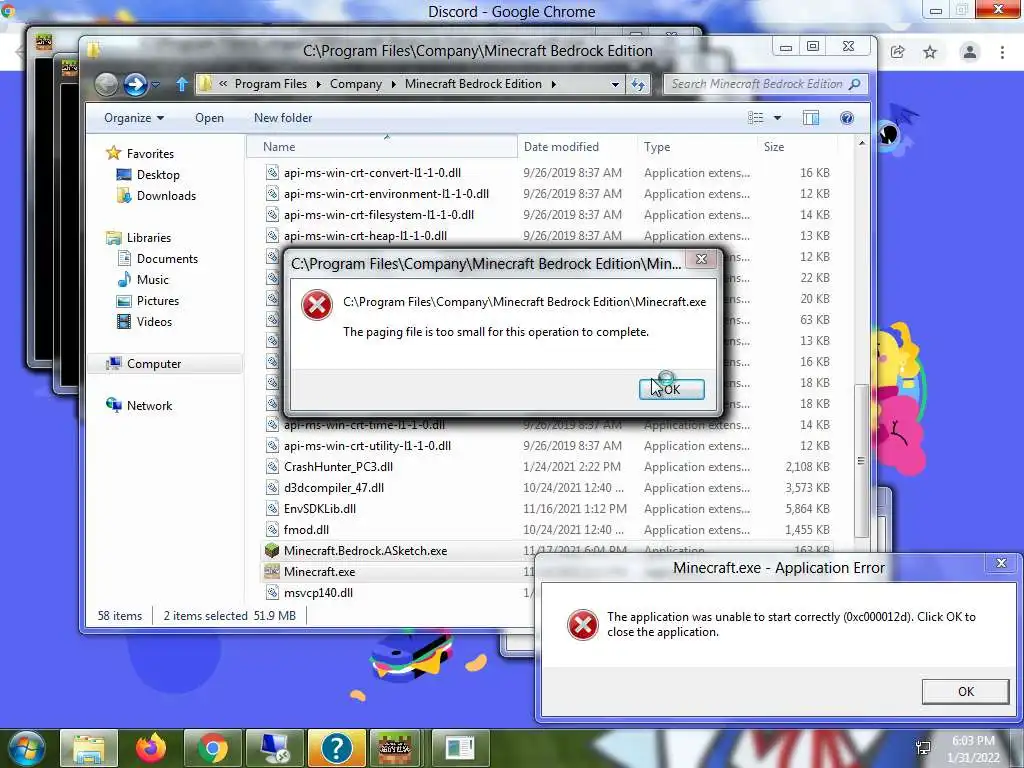Click Open in the Explorer toolbar
The image size is (1024, 768).
[x=209, y=118]
